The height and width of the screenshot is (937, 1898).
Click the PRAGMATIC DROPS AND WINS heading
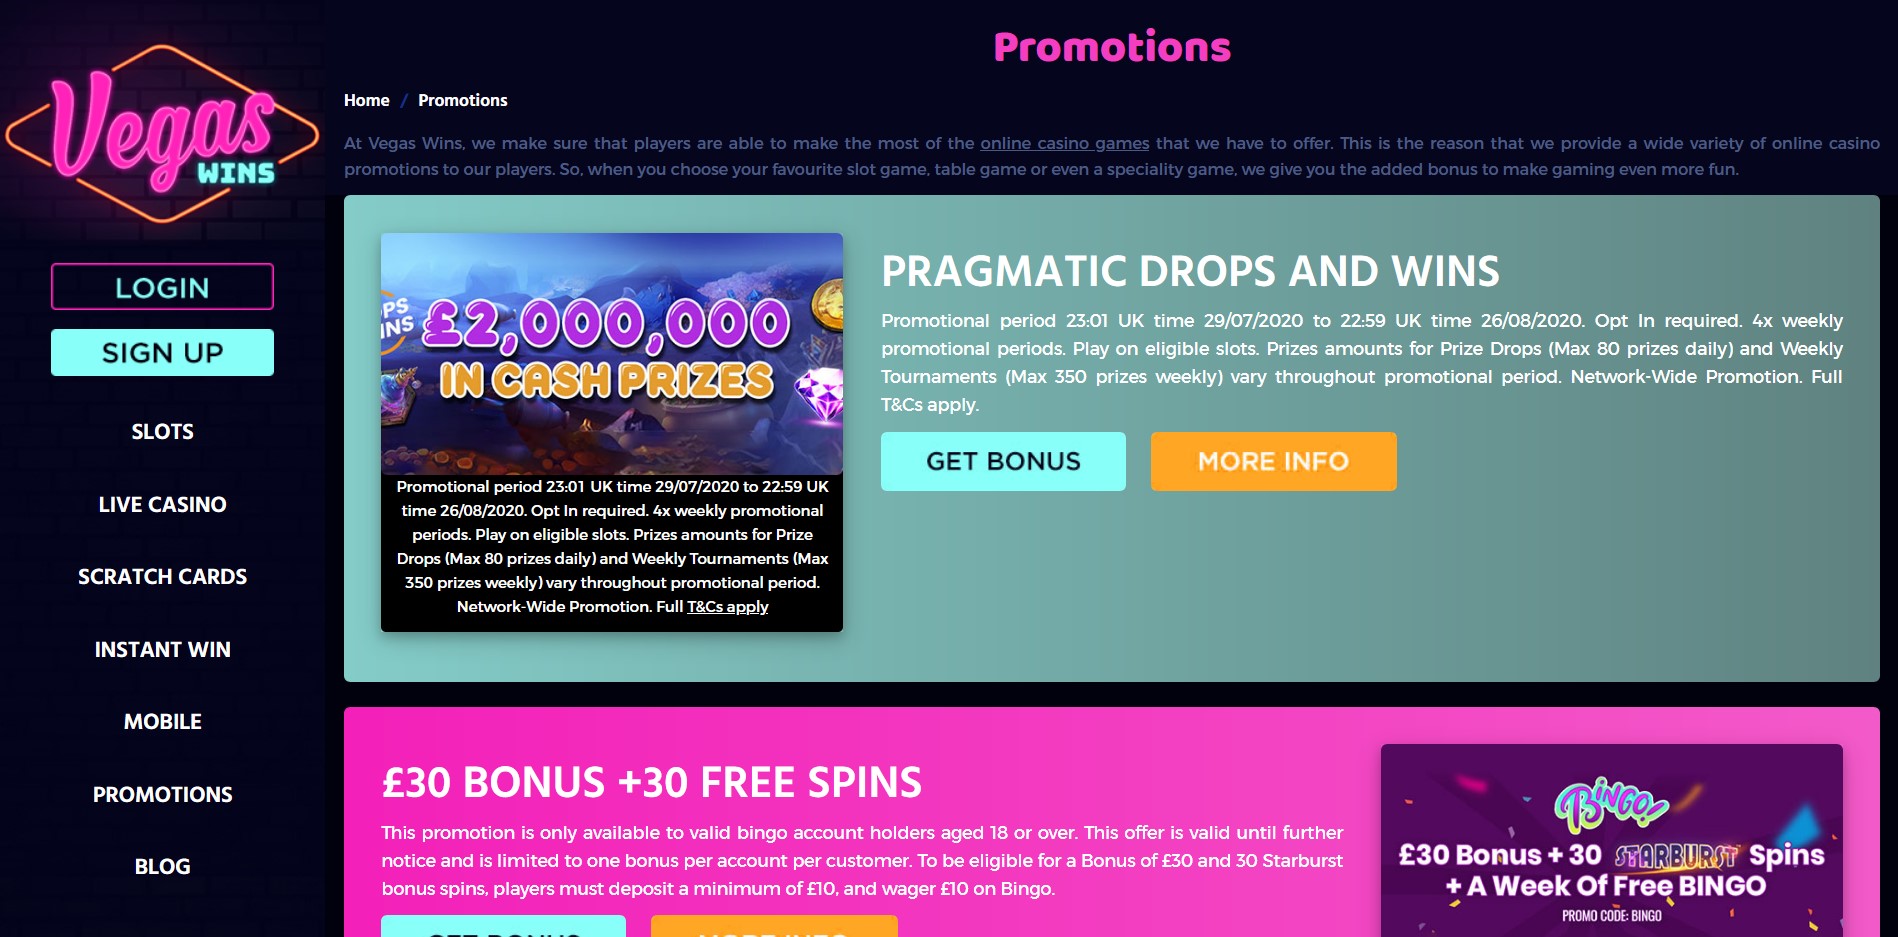click(1190, 271)
